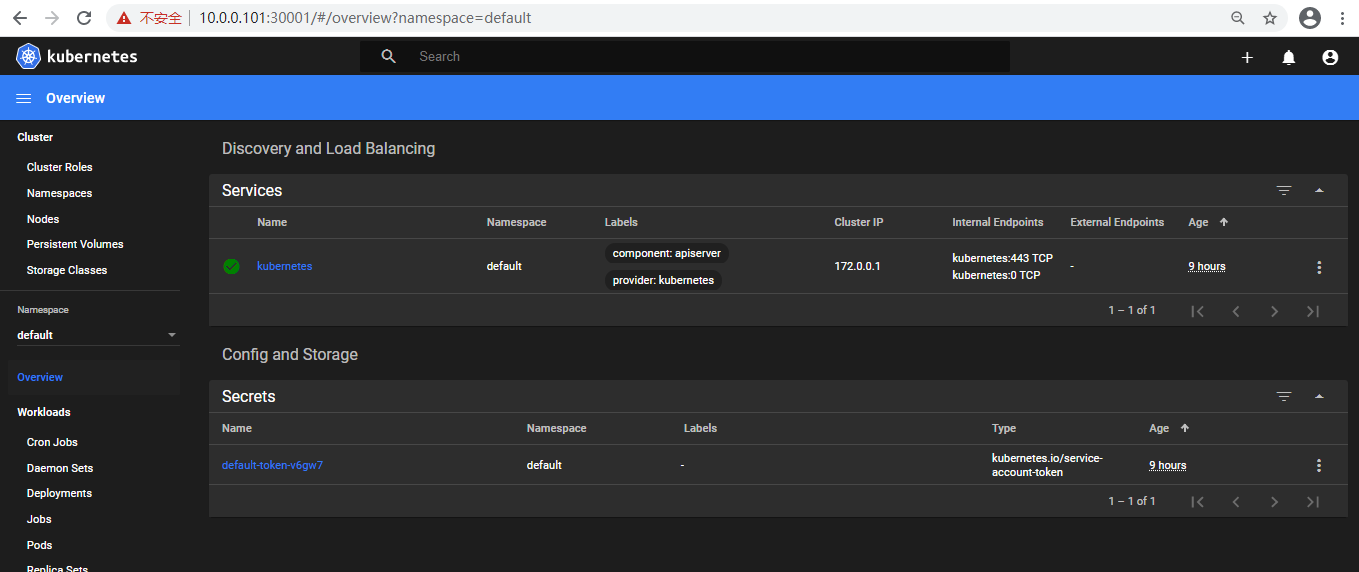This screenshot has height=572, width=1359.
Task: Click the filter icon in Services card
Action: (1284, 190)
